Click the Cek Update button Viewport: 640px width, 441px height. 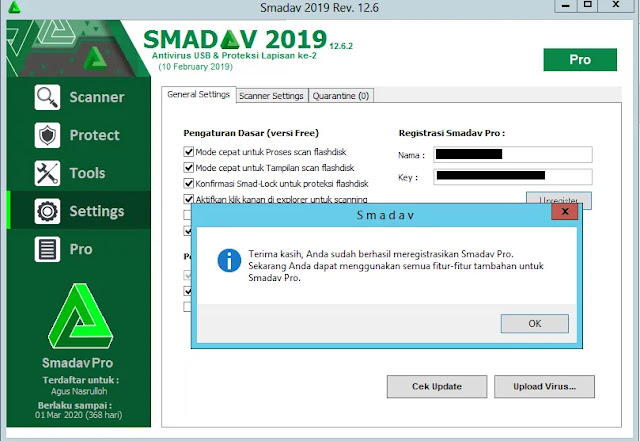pyautogui.click(x=437, y=387)
